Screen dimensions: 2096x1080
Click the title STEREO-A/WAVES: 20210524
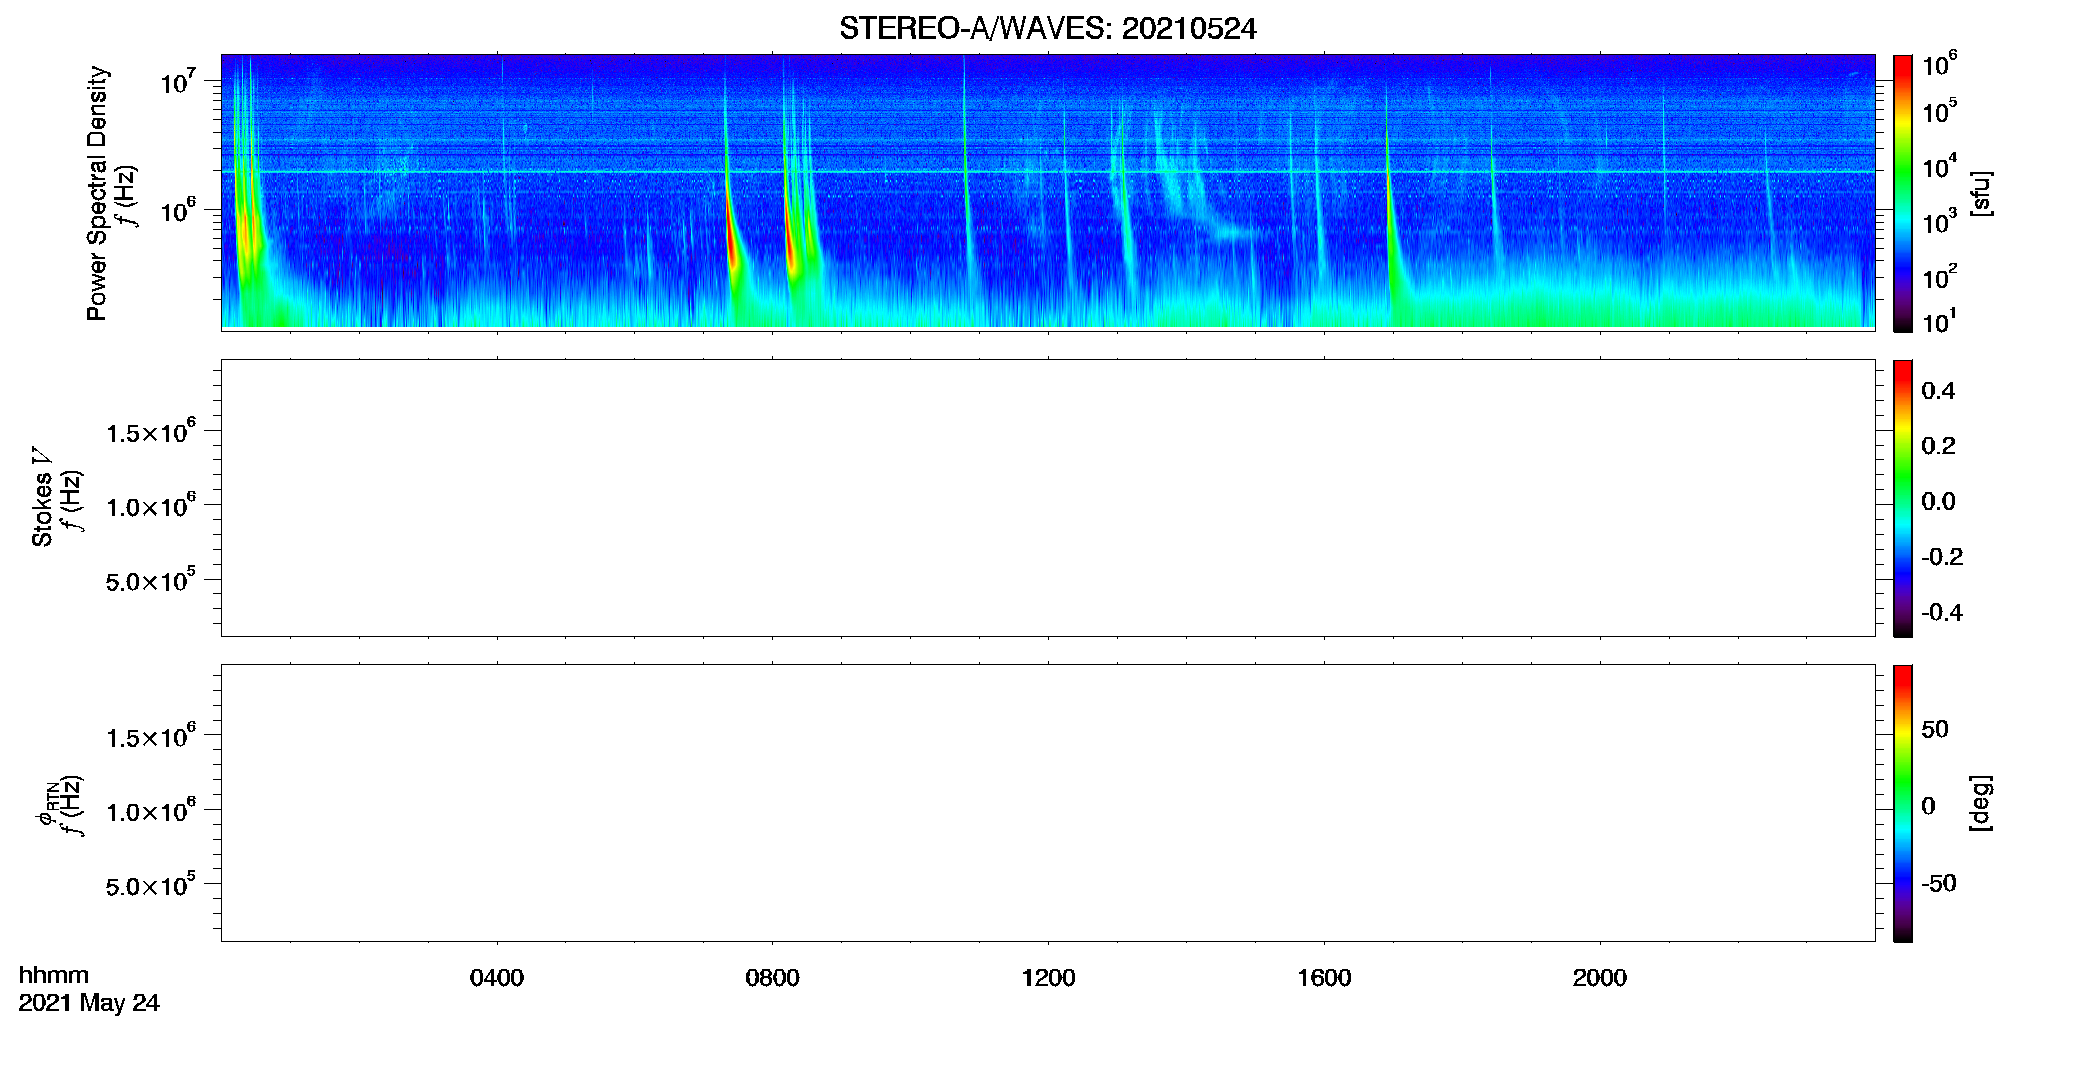1047,28
